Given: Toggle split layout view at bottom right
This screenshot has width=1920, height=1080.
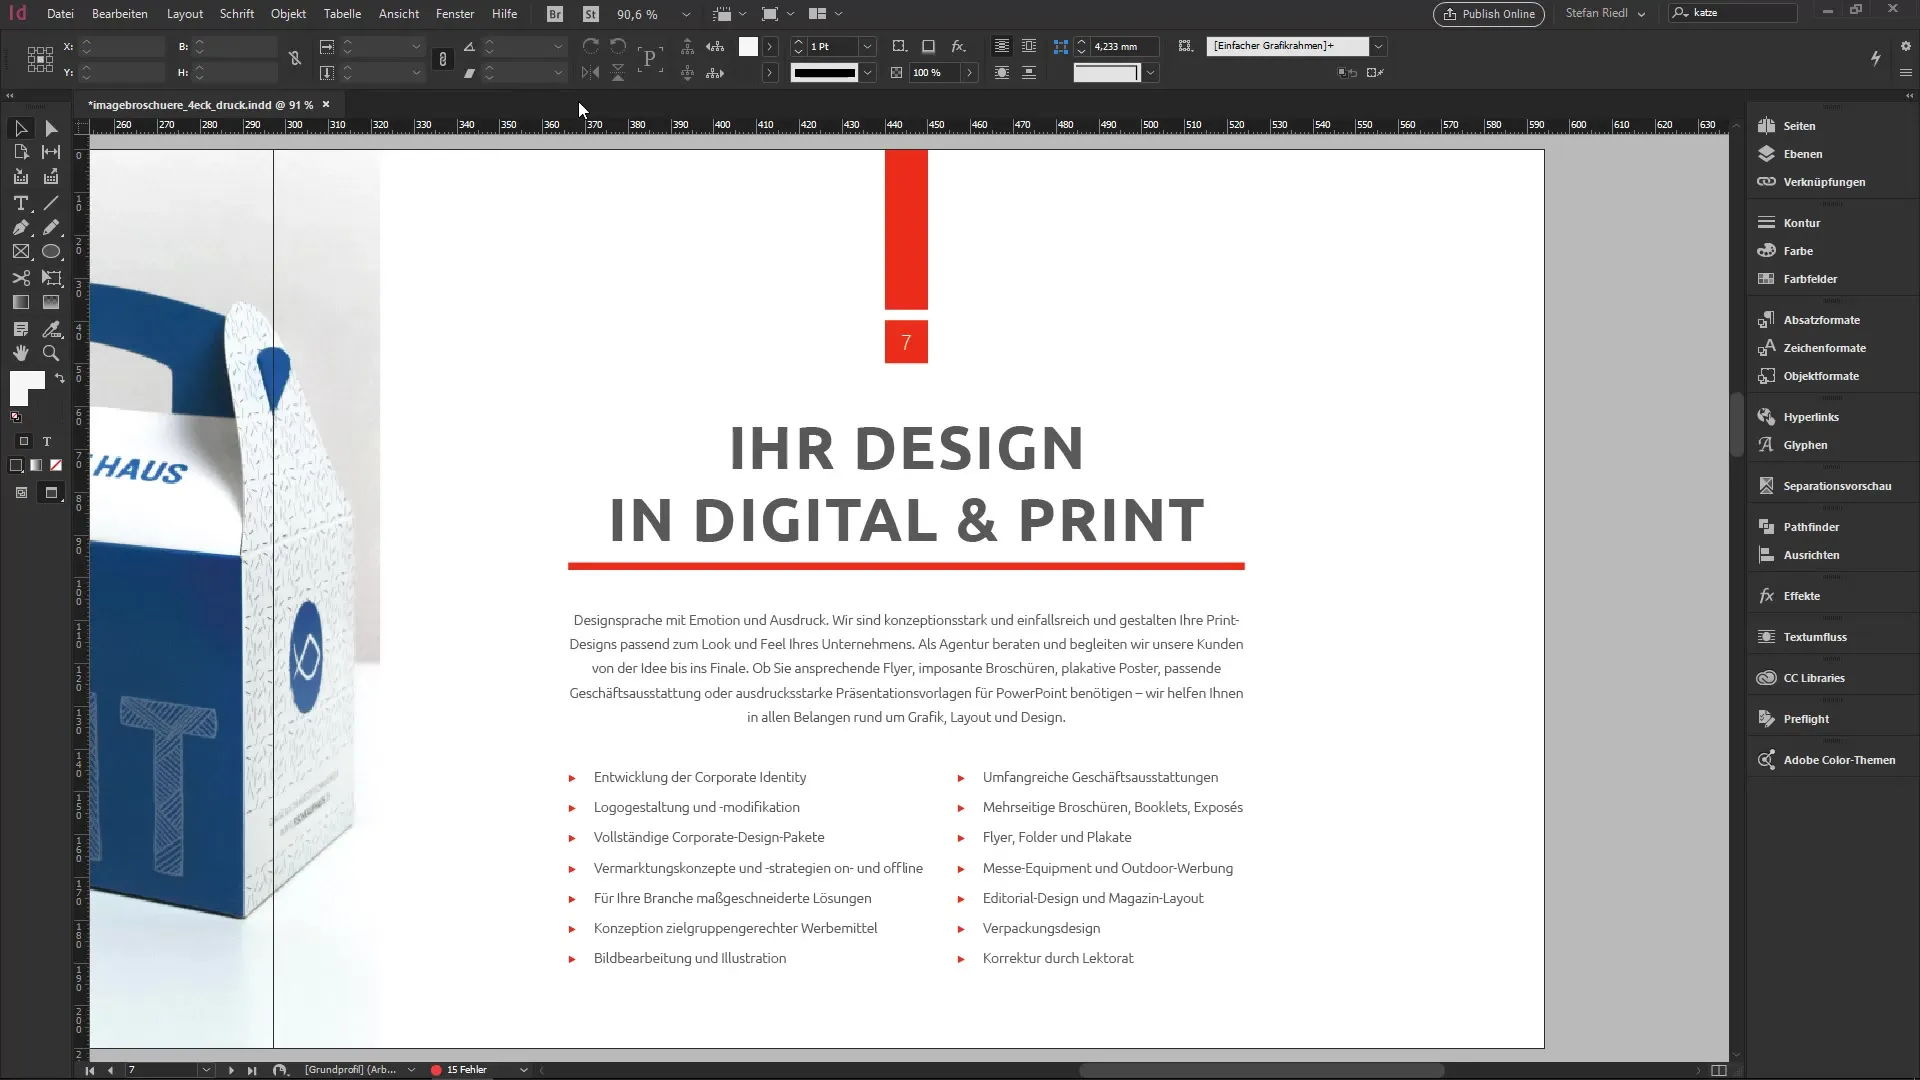Looking at the screenshot, I should [x=1719, y=1070].
